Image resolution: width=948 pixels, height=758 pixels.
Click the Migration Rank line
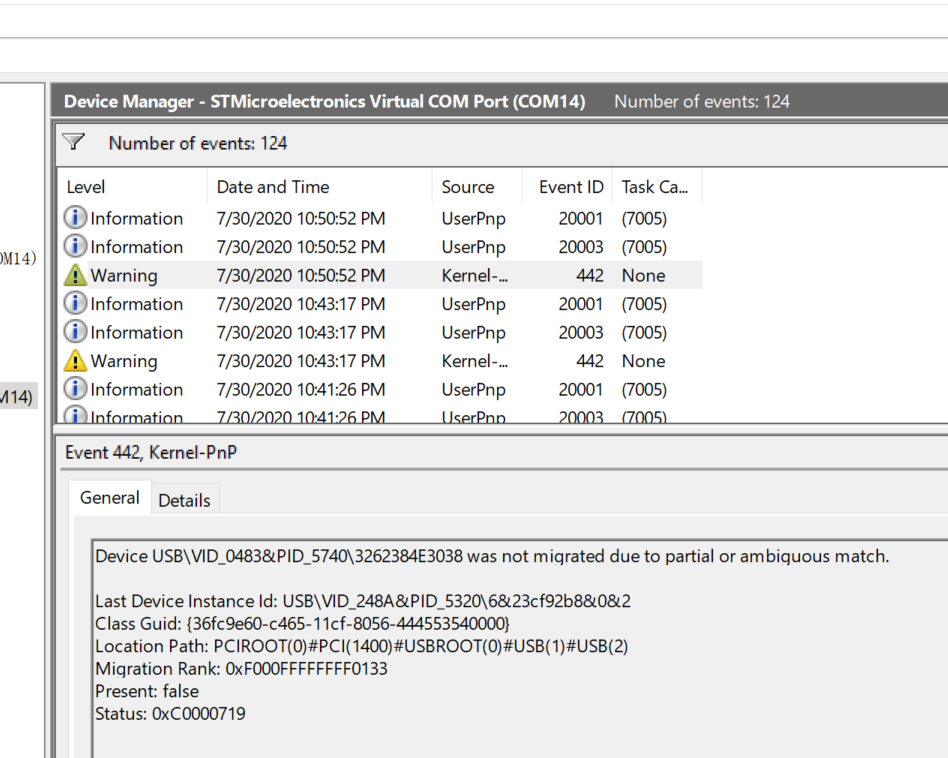click(x=241, y=669)
